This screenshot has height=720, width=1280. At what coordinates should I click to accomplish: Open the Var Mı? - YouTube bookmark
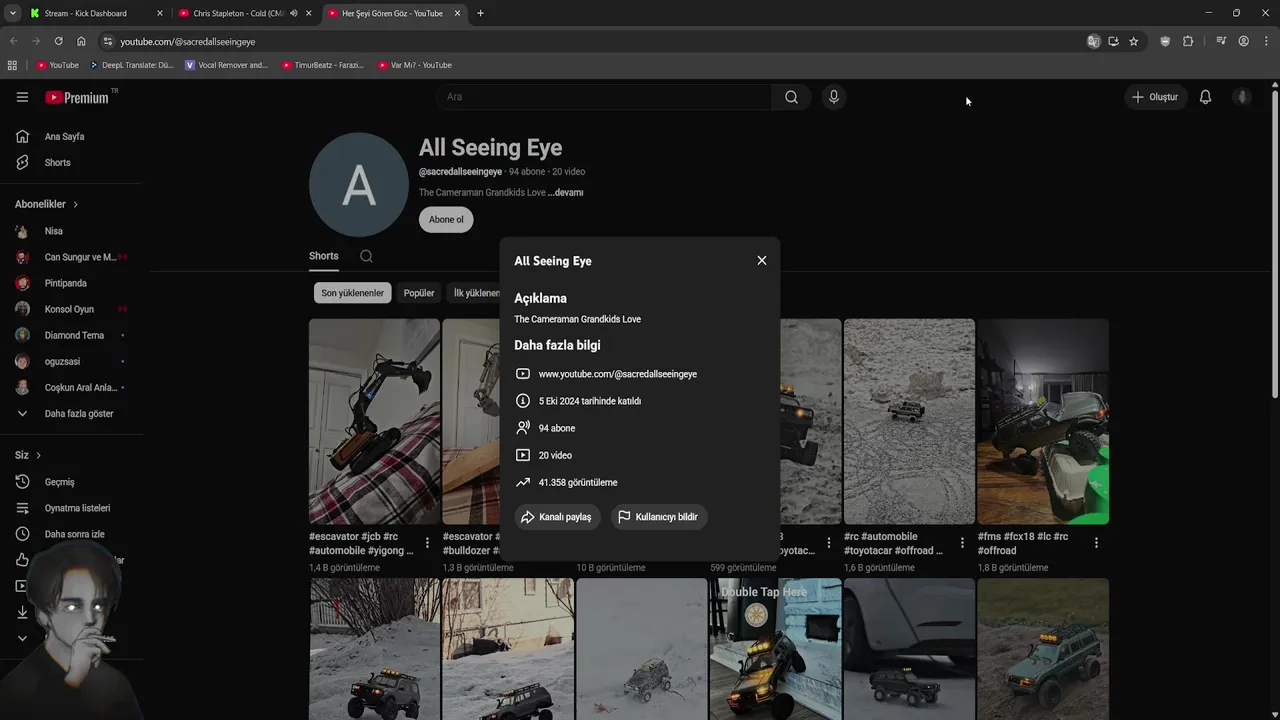tap(415, 65)
